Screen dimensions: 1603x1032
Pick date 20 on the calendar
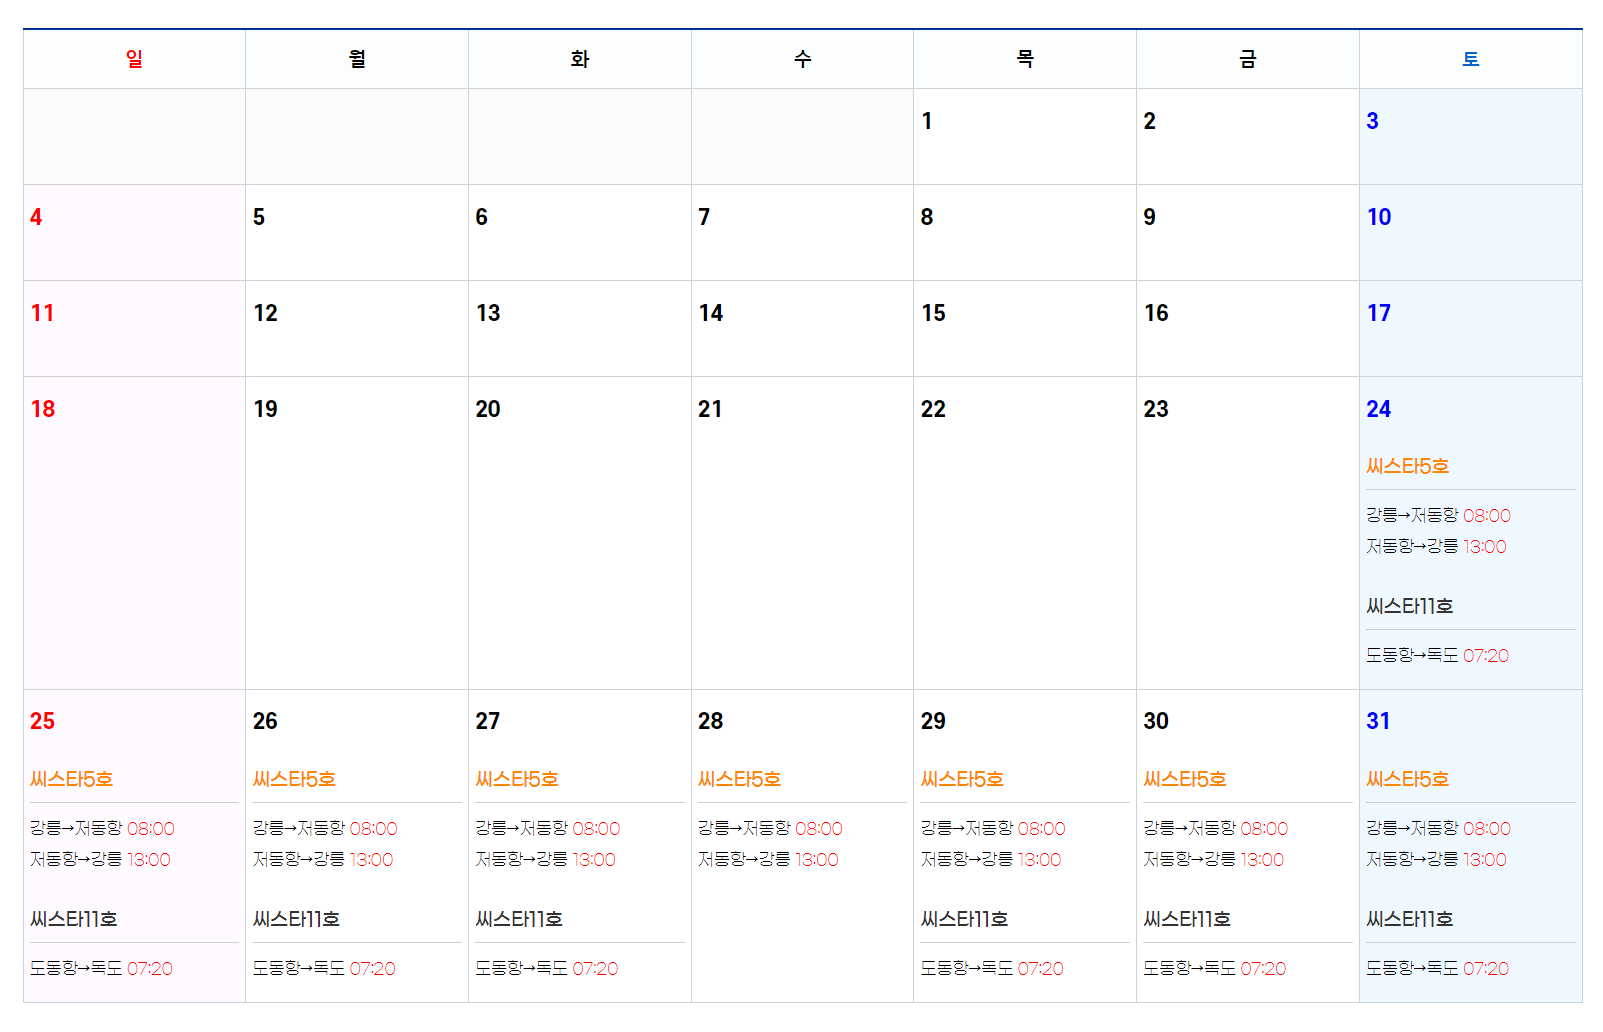coord(488,409)
